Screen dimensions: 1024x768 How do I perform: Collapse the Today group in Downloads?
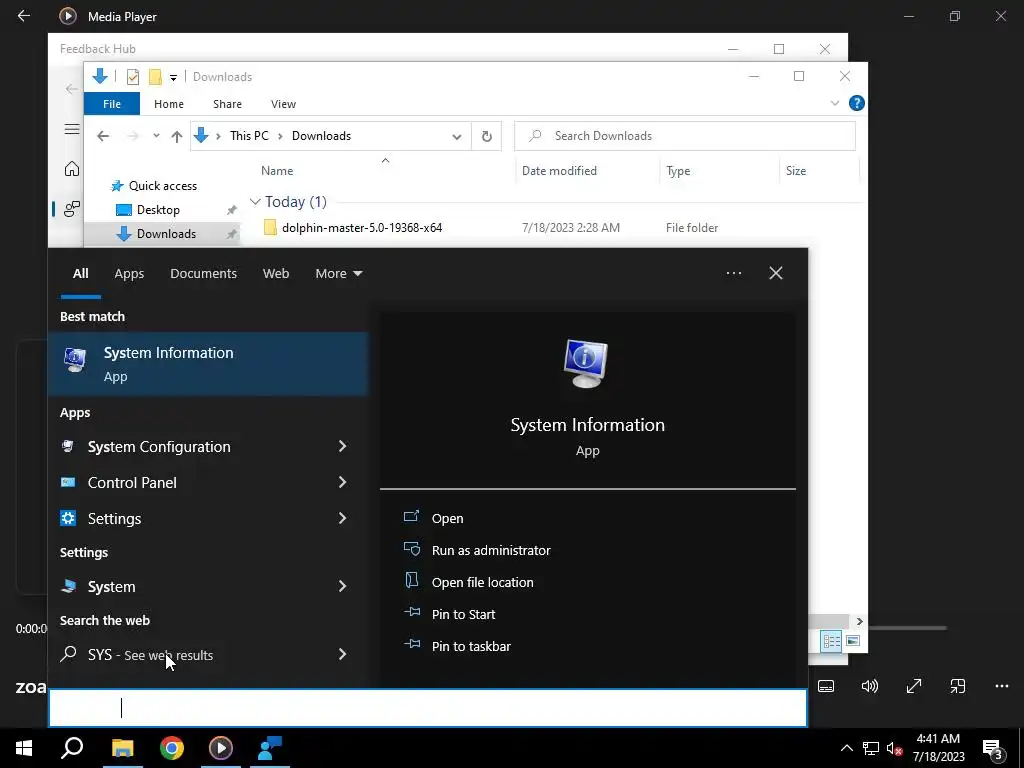(x=255, y=202)
